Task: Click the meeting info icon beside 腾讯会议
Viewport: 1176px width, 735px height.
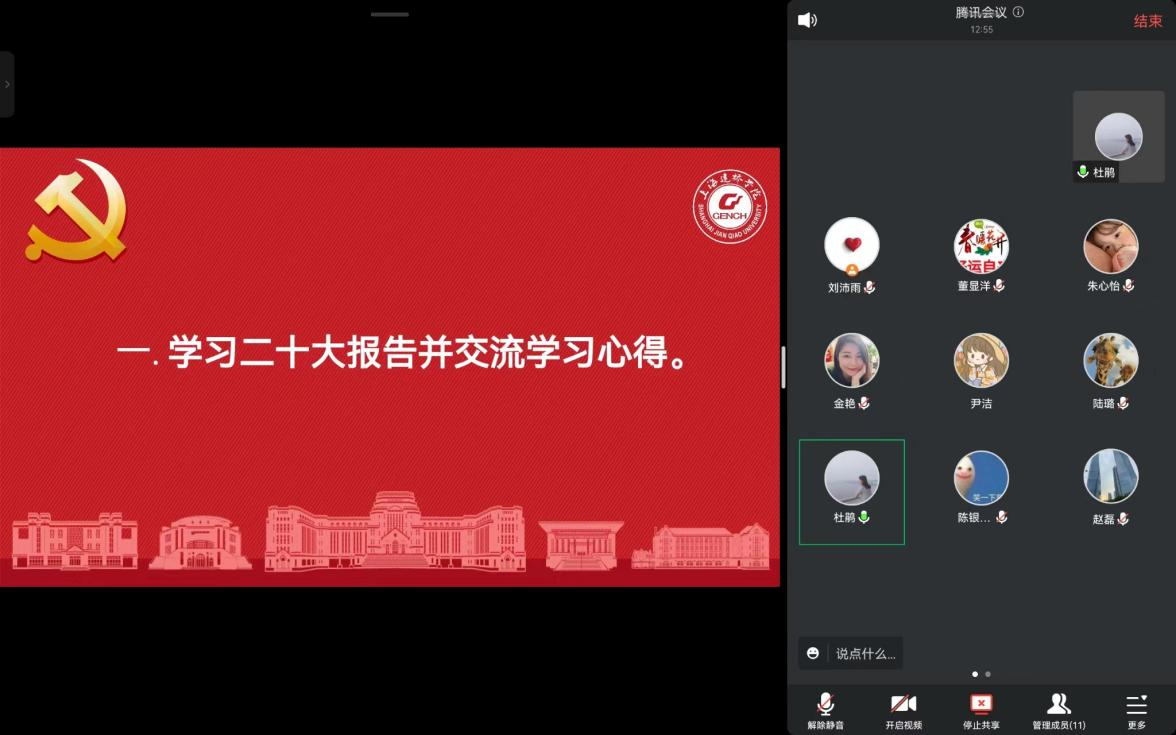Action: (1018, 12)
